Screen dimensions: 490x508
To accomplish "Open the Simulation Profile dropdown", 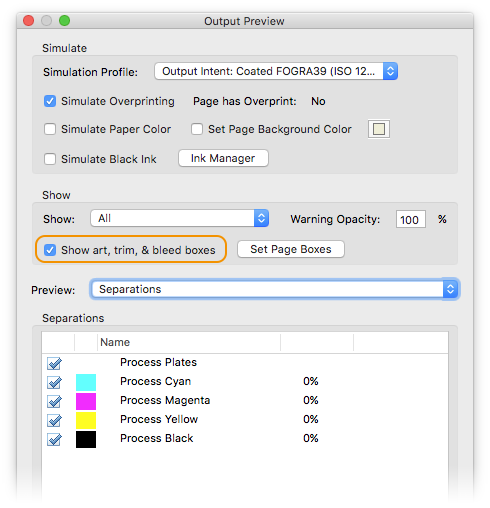I will 276,71.
